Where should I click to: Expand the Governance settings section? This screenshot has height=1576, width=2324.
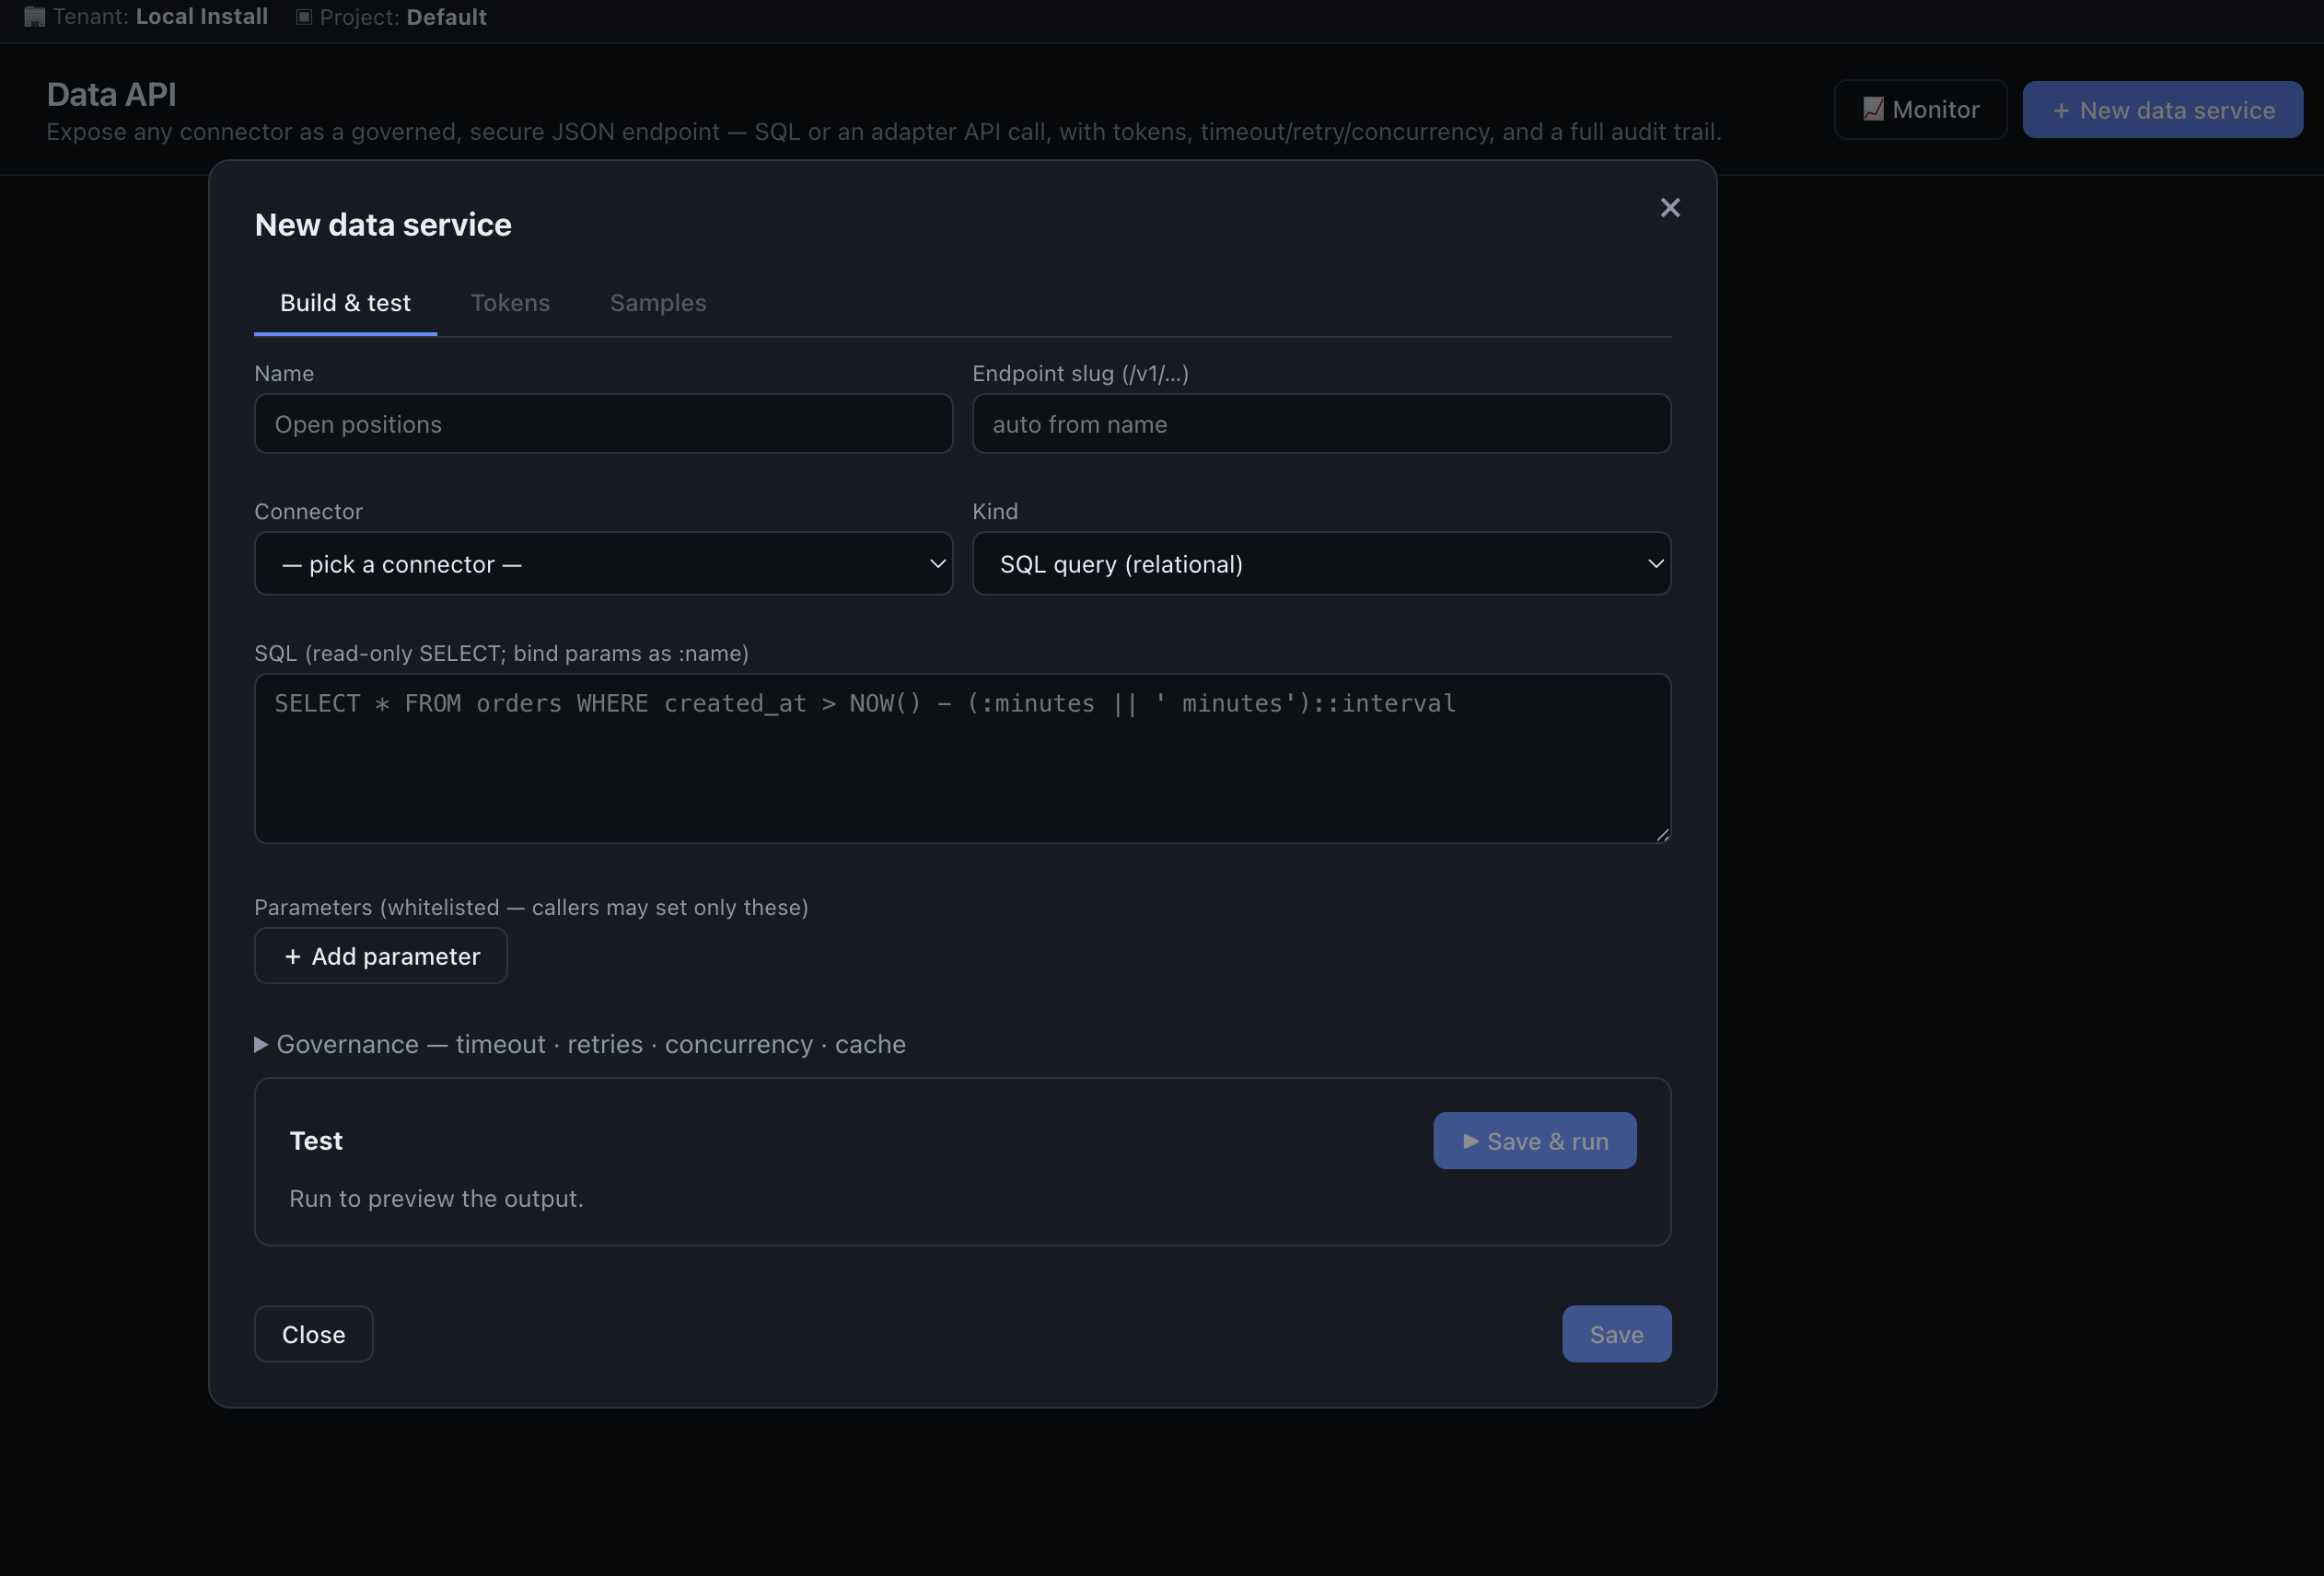click(580, 1044)
